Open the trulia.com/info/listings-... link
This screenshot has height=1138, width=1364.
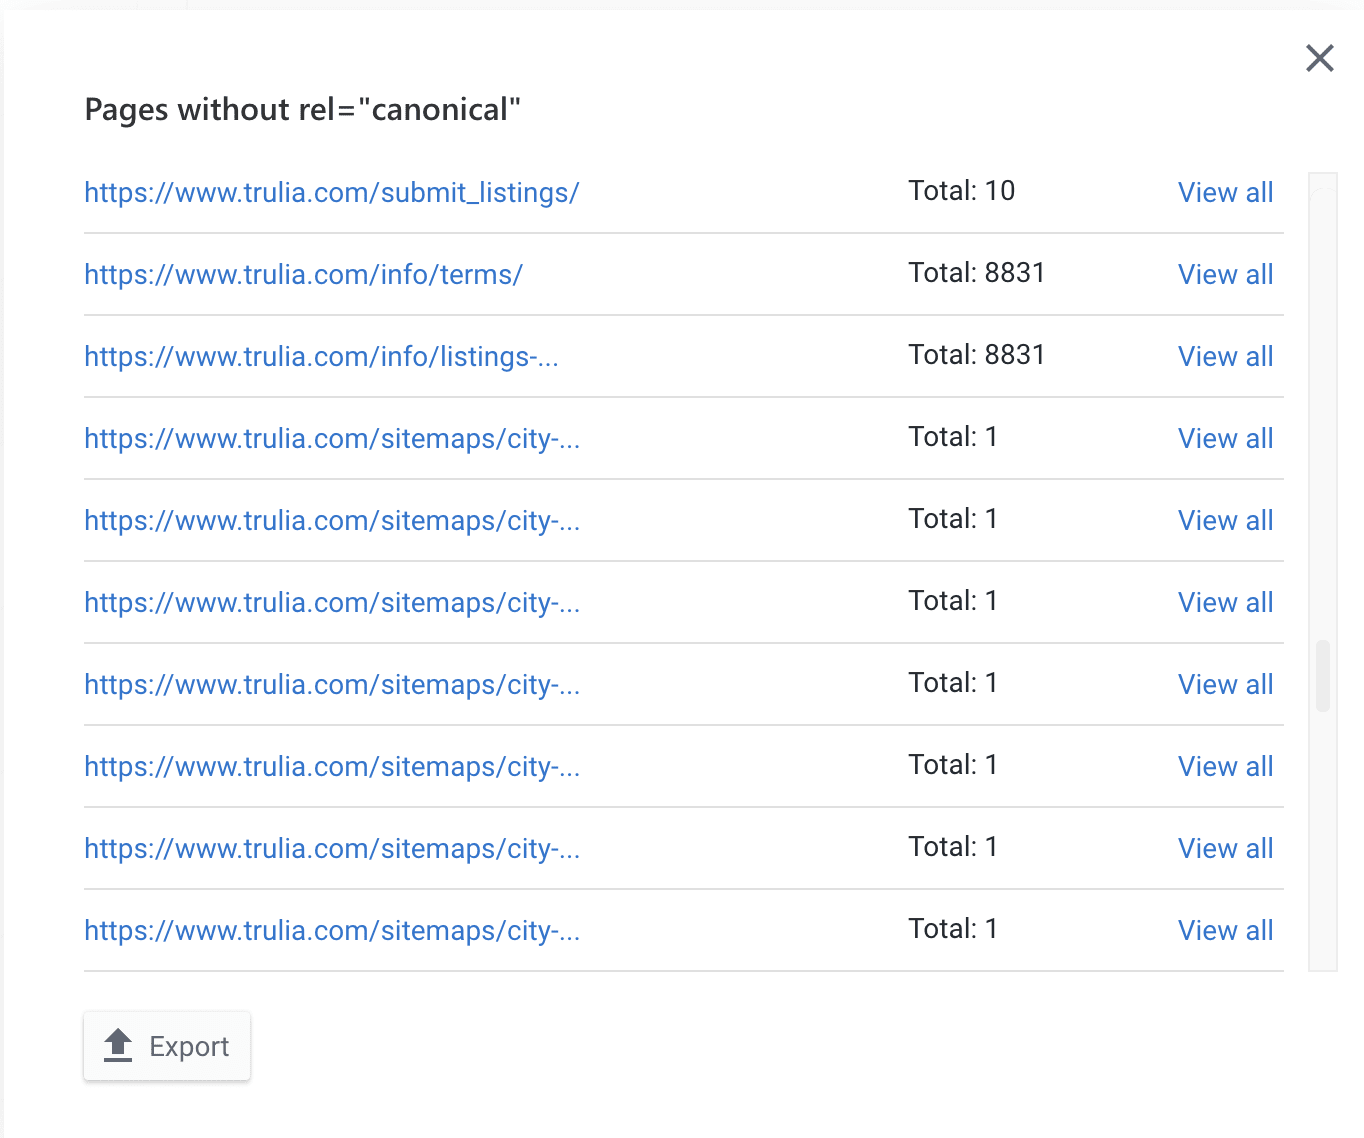click(x=321, y=356)
